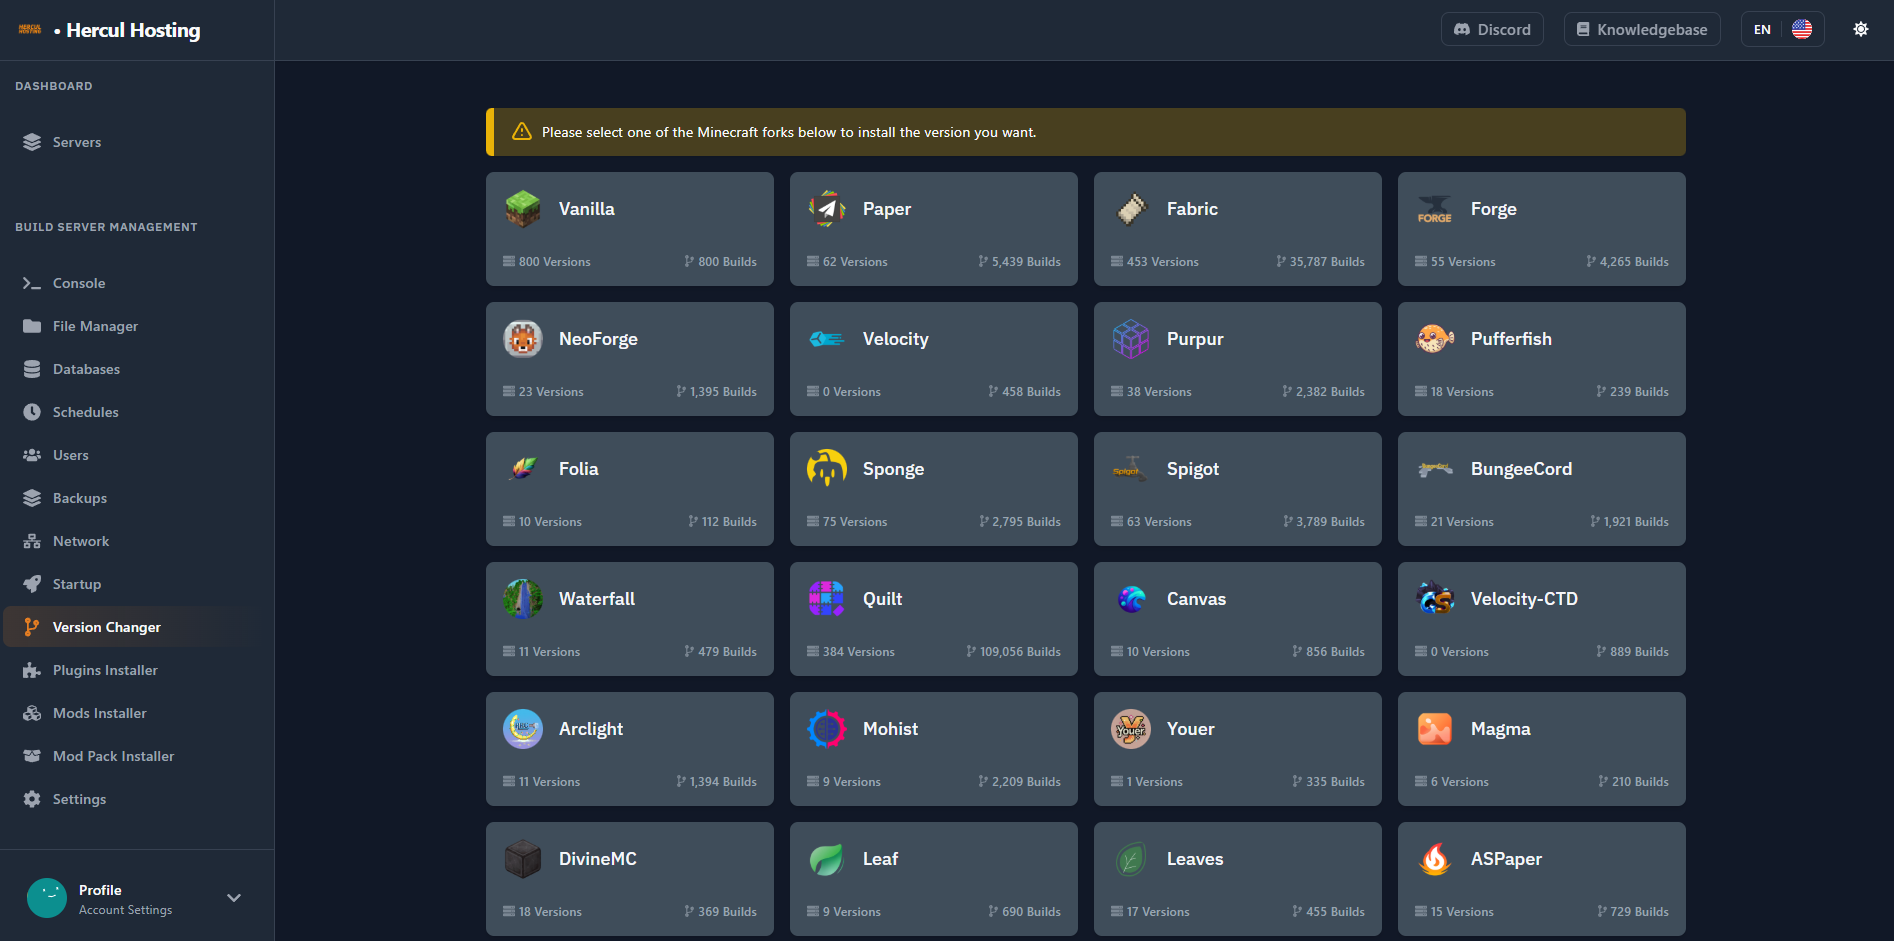Click the Hercul Hosting logo title
This screenshot has width=1894, height=941.
coord(133,30)
